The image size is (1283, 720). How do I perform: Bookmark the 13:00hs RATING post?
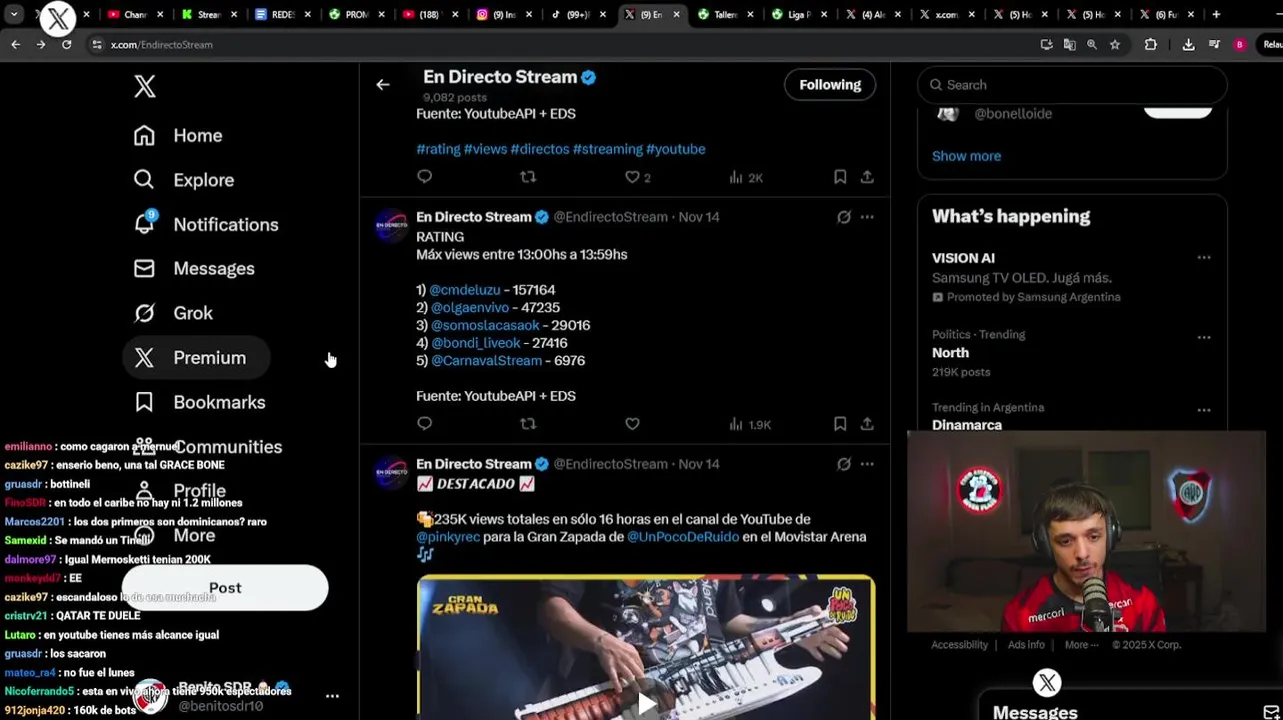point(840,424)
